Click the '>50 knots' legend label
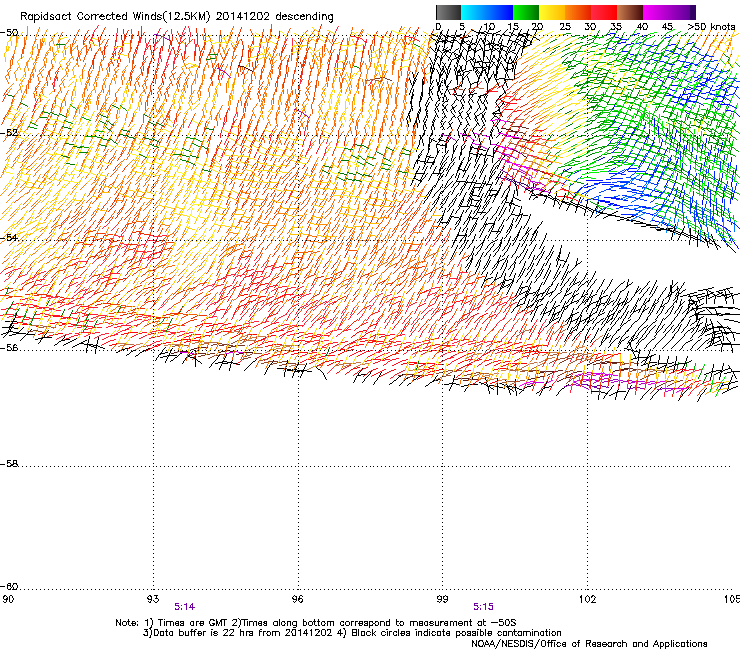The image size is (740, 650). [x=711, y=26]
